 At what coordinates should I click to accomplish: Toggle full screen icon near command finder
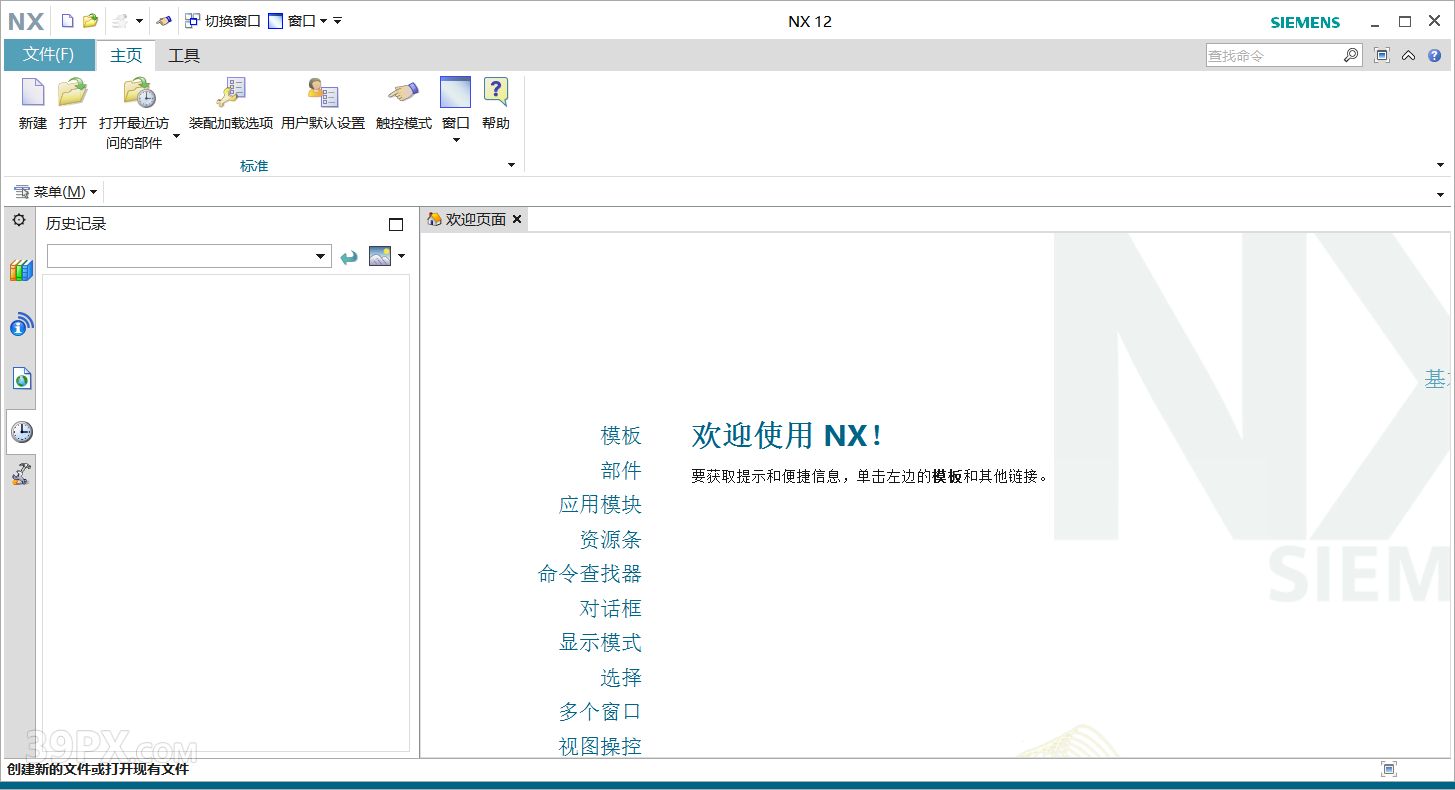tap(1382, 56)
